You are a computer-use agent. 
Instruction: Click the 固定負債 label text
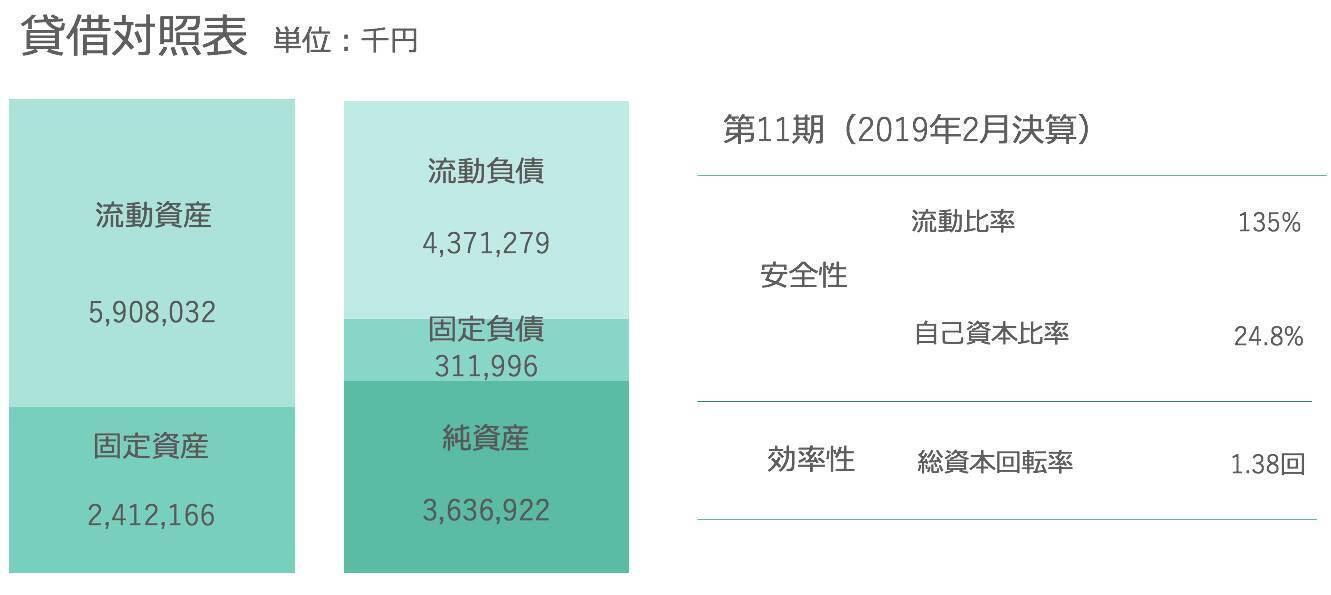pyautogui.click(x=486, y=330)
